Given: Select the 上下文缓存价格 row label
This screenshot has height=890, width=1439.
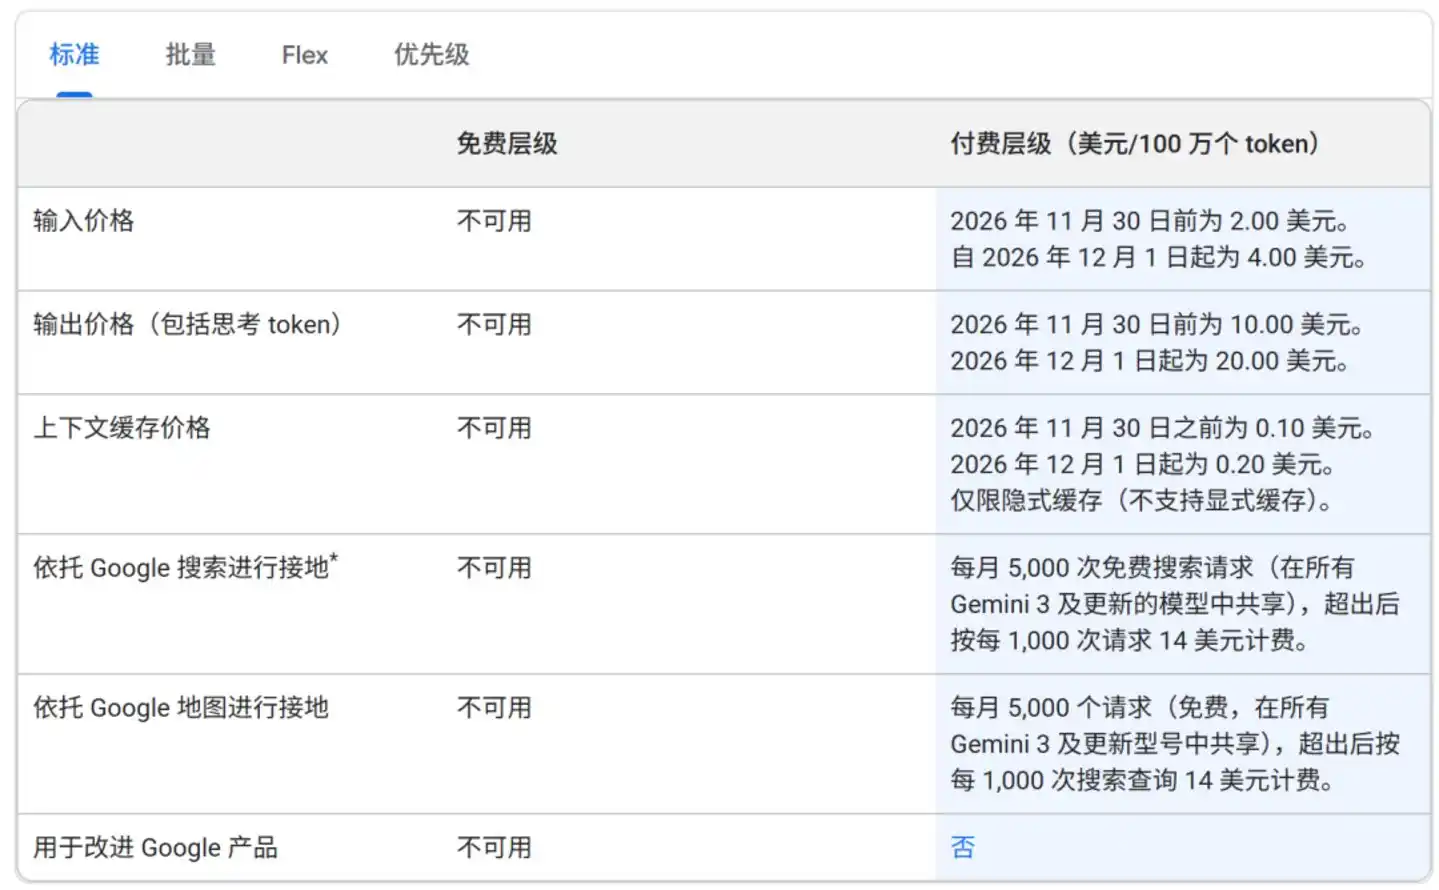Looking at the screenshot, I should pyautogui.click(x=122, y=429).
